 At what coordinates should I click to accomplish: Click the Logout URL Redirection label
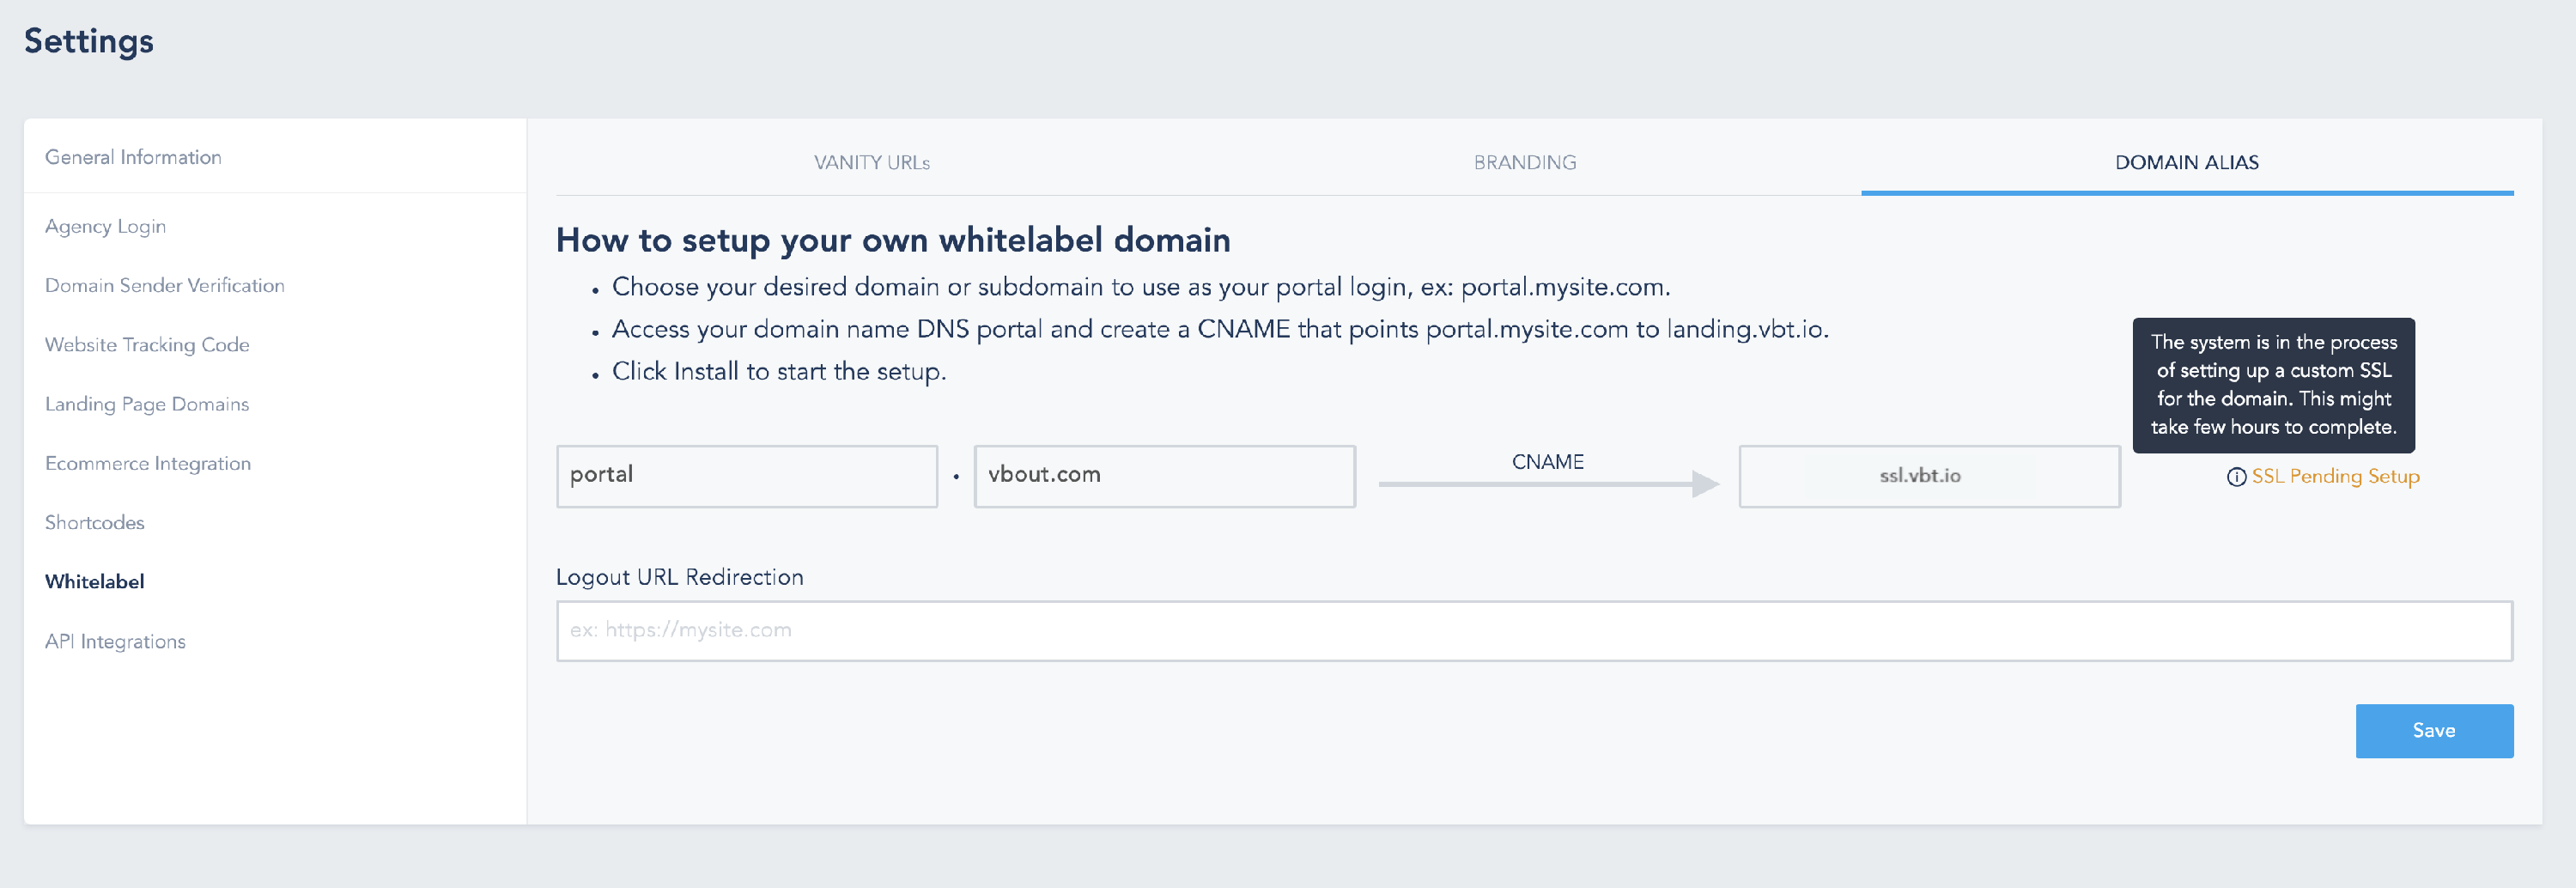point(680,577)
